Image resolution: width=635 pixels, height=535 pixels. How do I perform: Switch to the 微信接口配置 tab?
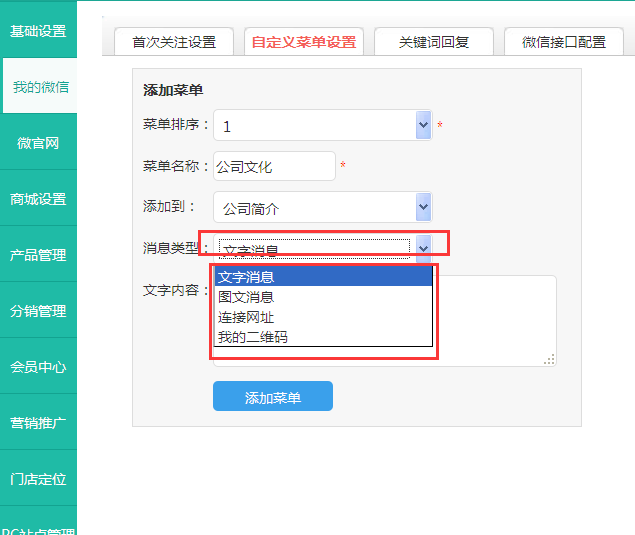[563, 42]
